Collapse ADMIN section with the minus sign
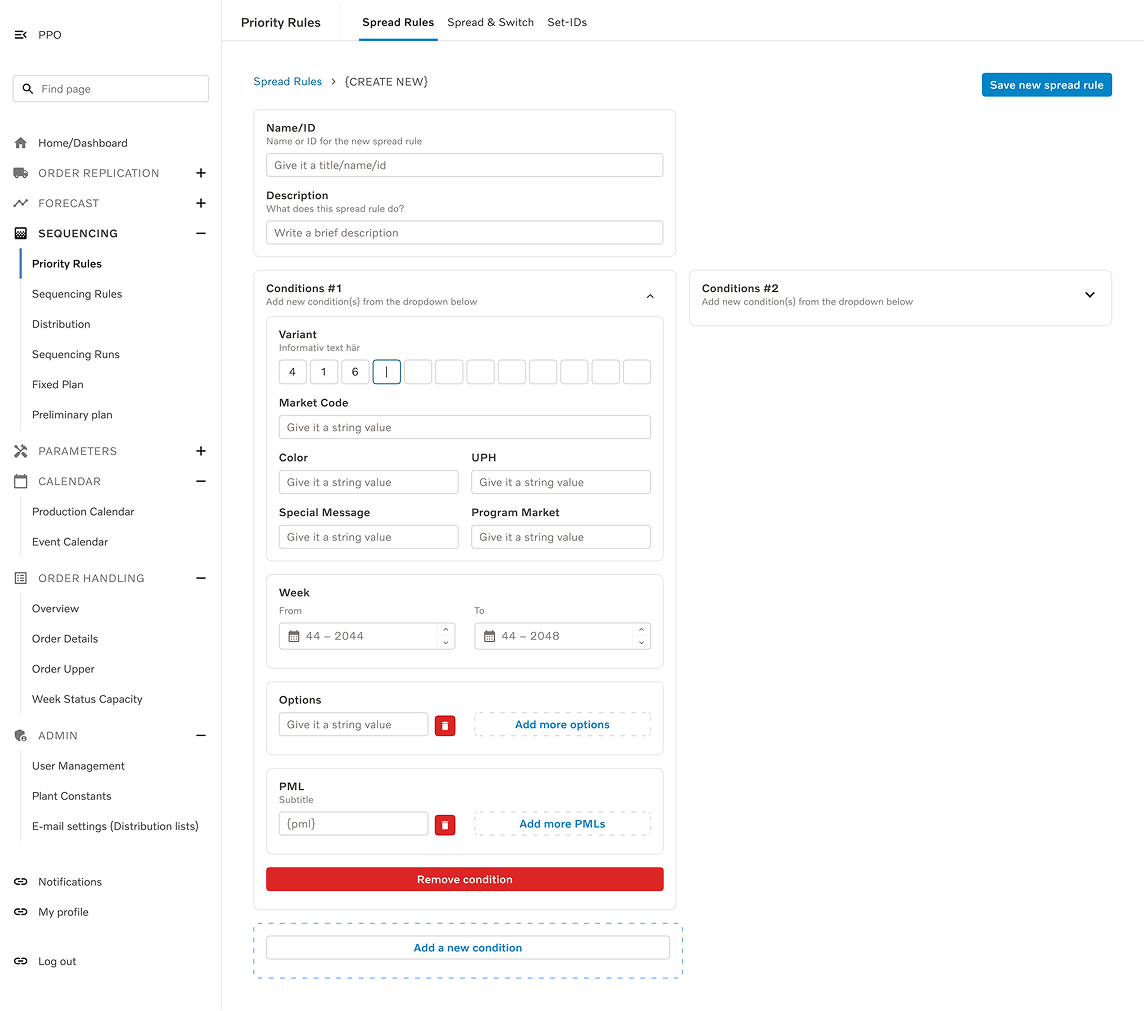 pos(201,736)
